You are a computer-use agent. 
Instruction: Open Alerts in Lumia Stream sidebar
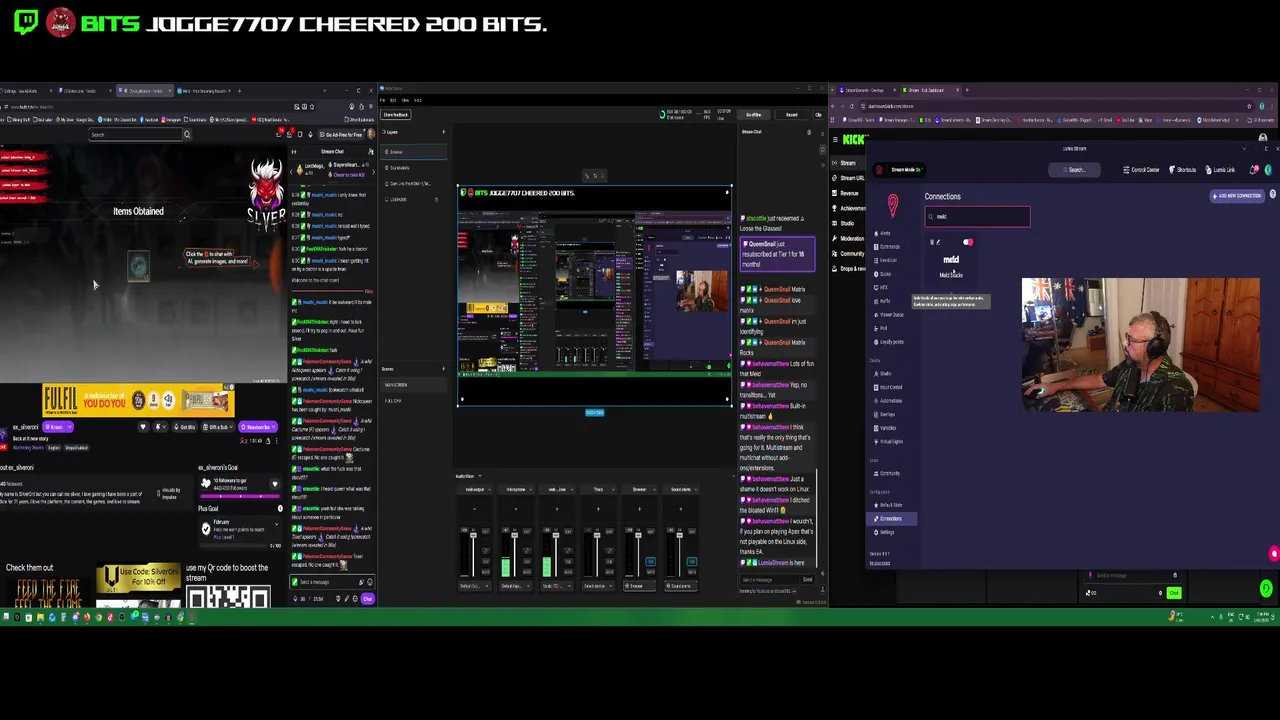pyautogui.click(x=885, y=233)
